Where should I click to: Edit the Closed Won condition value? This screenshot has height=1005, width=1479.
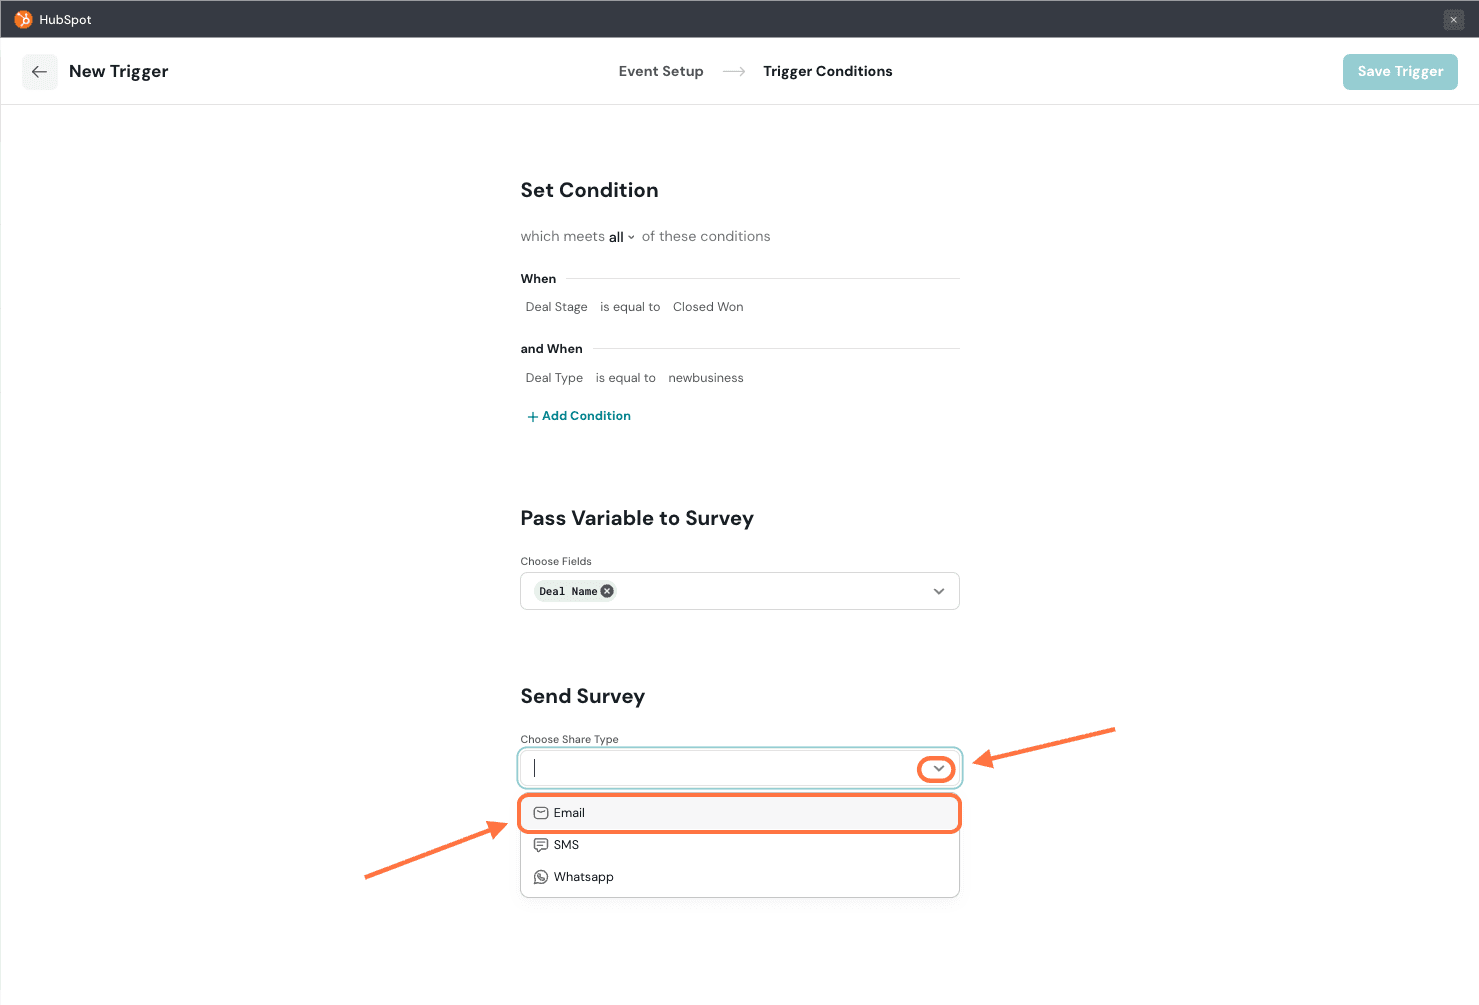click(x=708, y=307)
